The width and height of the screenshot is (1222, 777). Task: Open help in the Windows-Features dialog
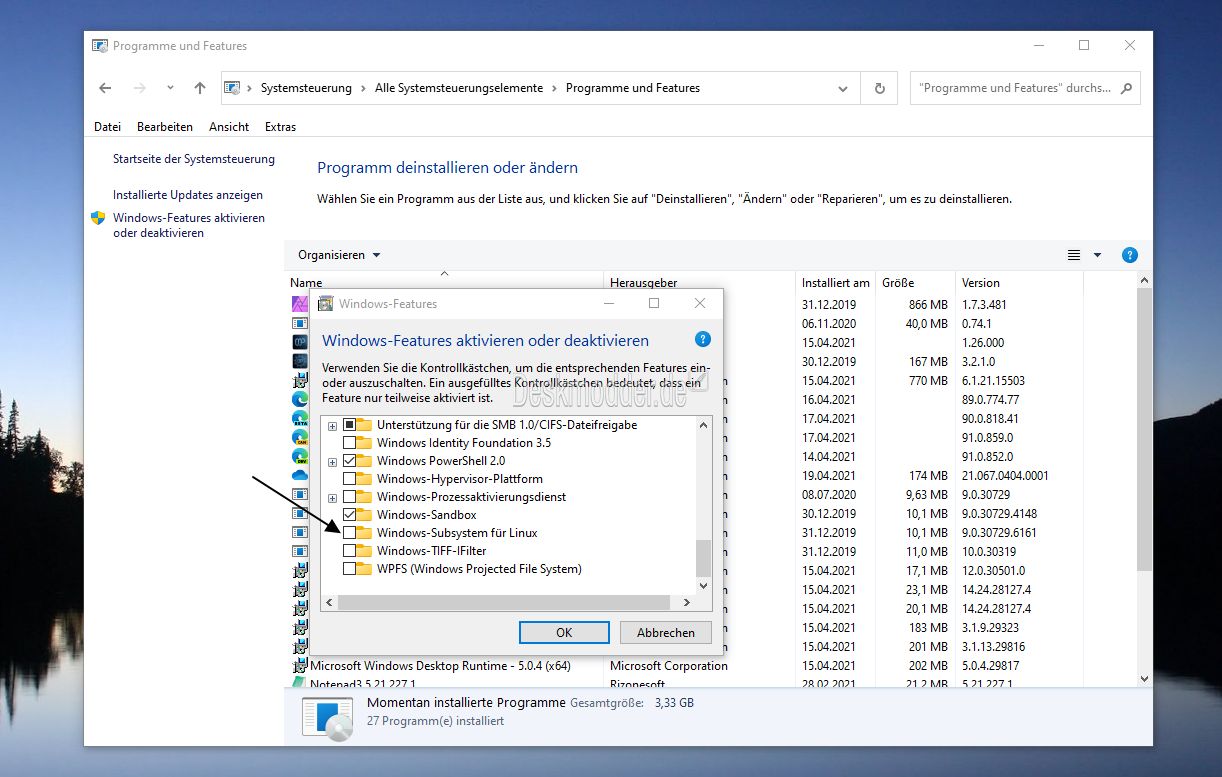pos(702,340)
